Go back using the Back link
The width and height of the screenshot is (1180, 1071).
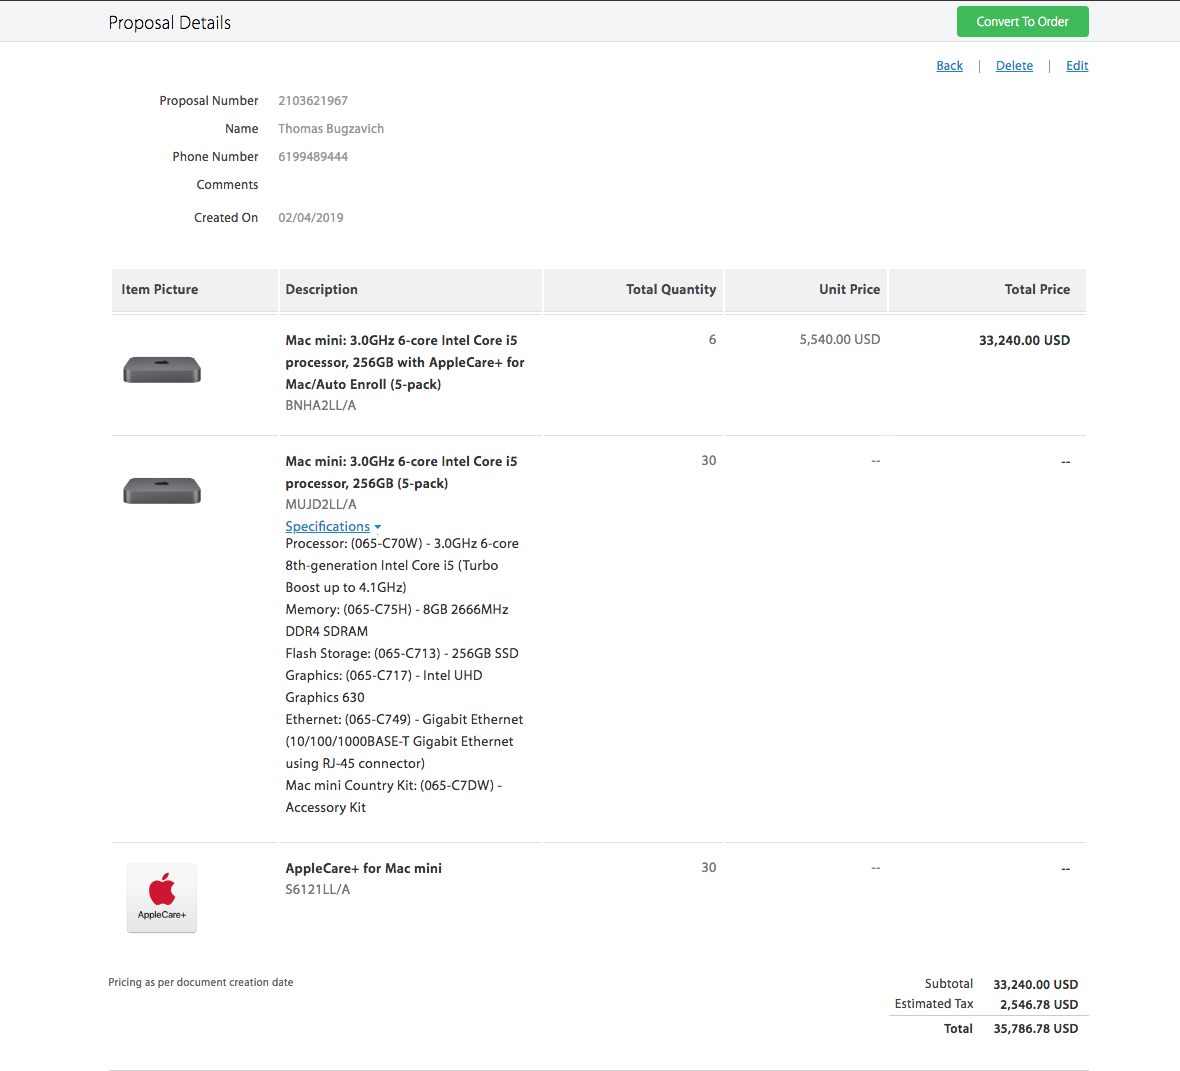tap(949, 65)
